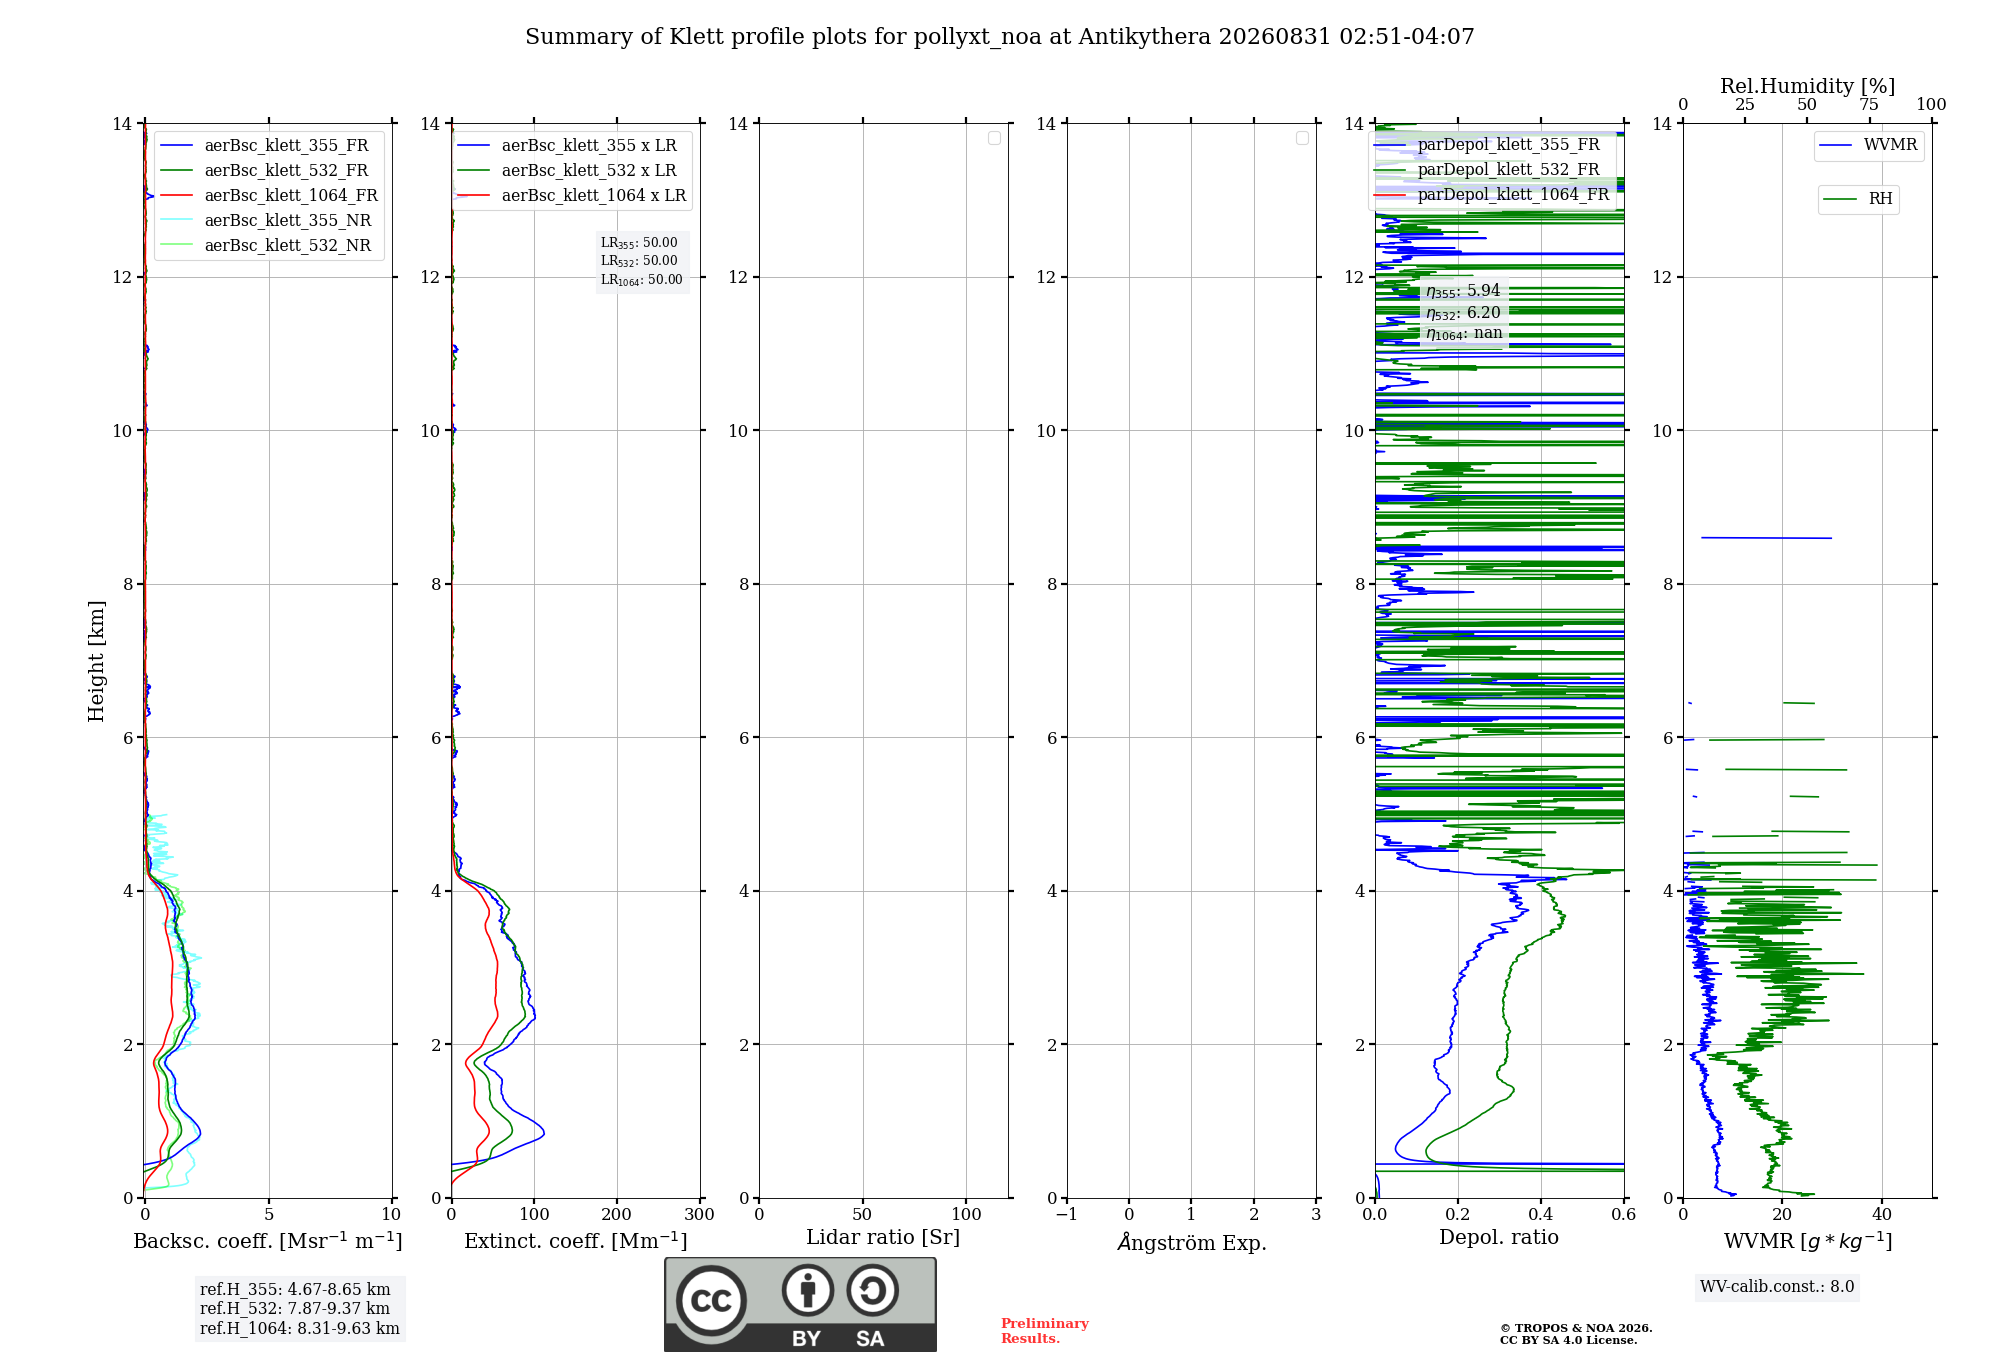Image resolution: width=2000 pixels, height=1360 pixels.
Task: Click the η355: 5.94 value
Action: pos(1463,291)
